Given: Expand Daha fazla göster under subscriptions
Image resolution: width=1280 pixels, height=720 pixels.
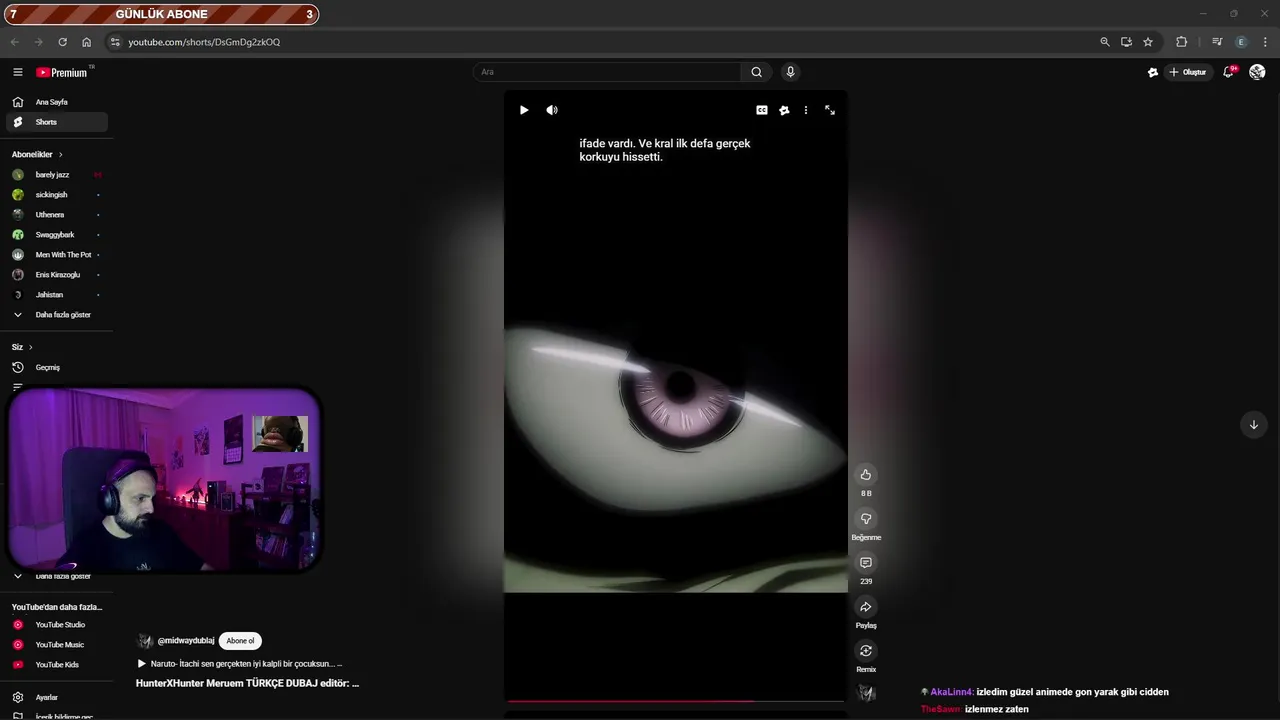Looking at the screenshot, I should pyautogui.click(x=57, y=315).
